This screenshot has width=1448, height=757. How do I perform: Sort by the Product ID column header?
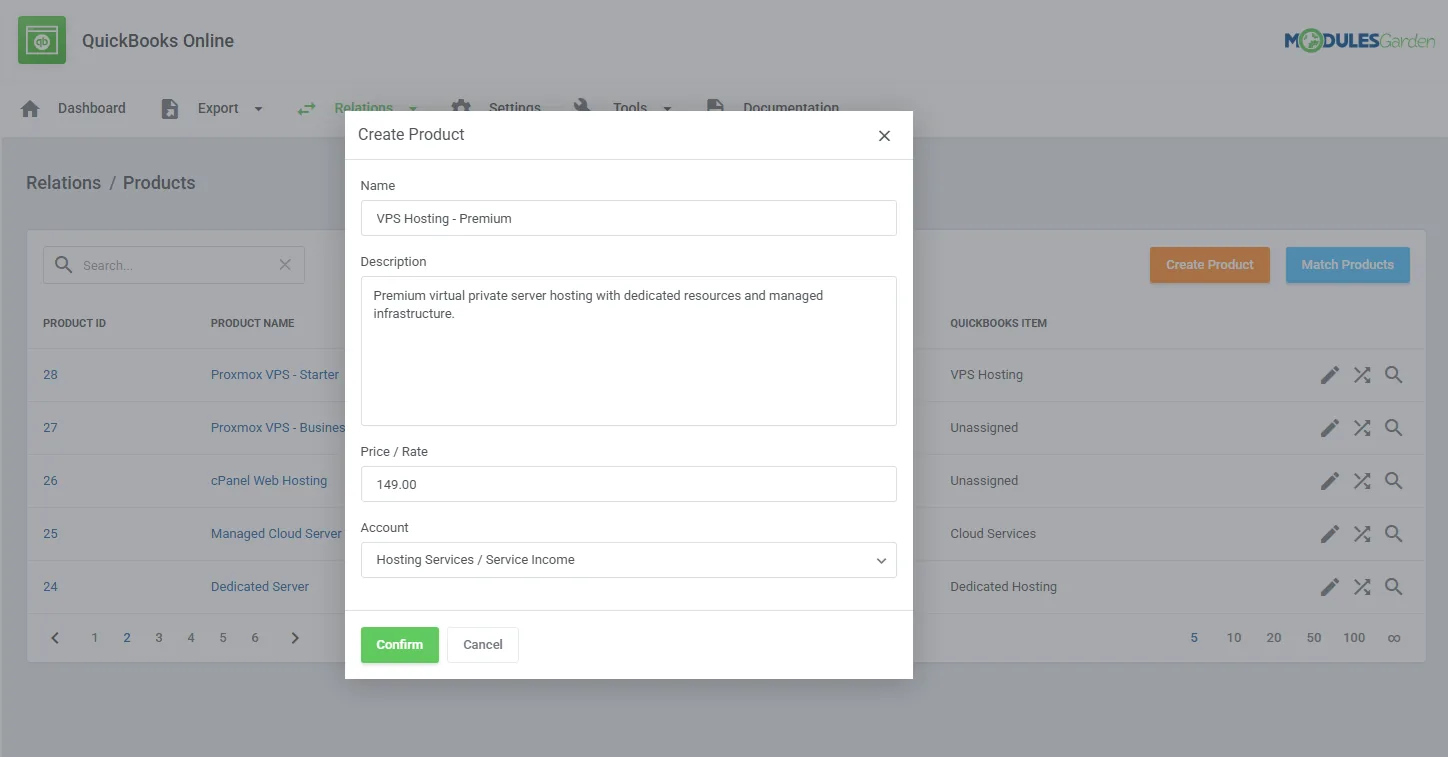tap(74, 324)
